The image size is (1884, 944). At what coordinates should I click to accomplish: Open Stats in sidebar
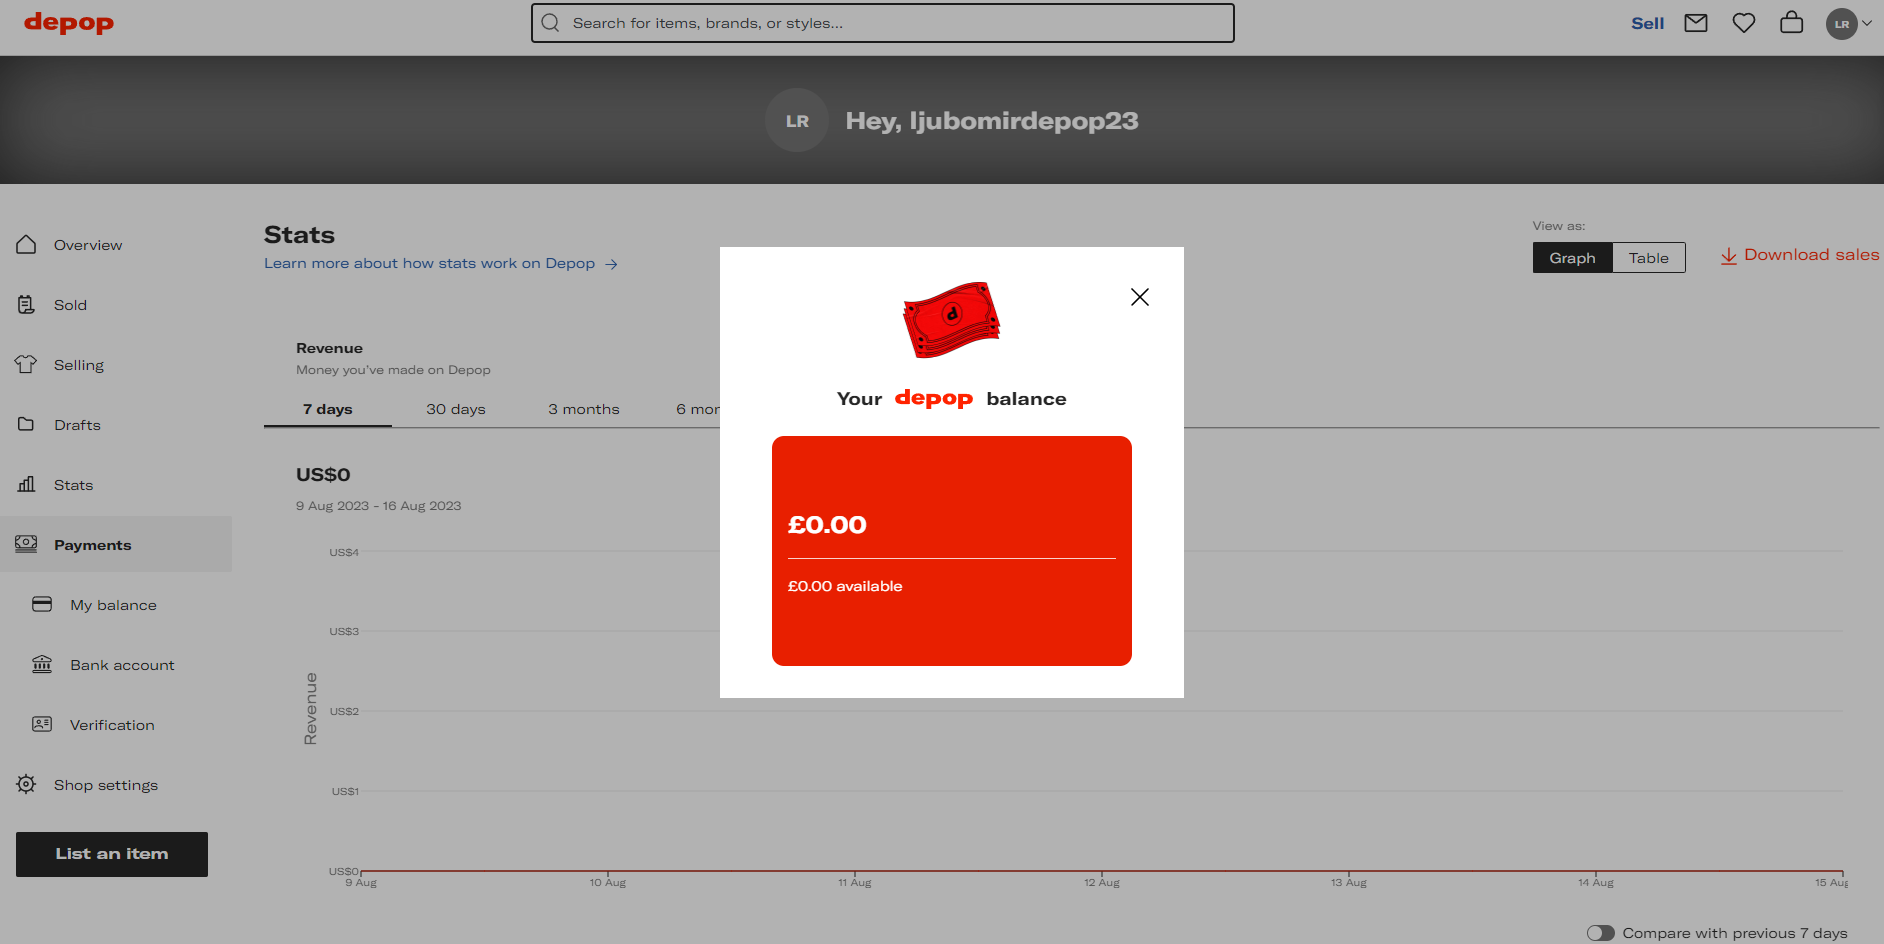pos(73,485)
